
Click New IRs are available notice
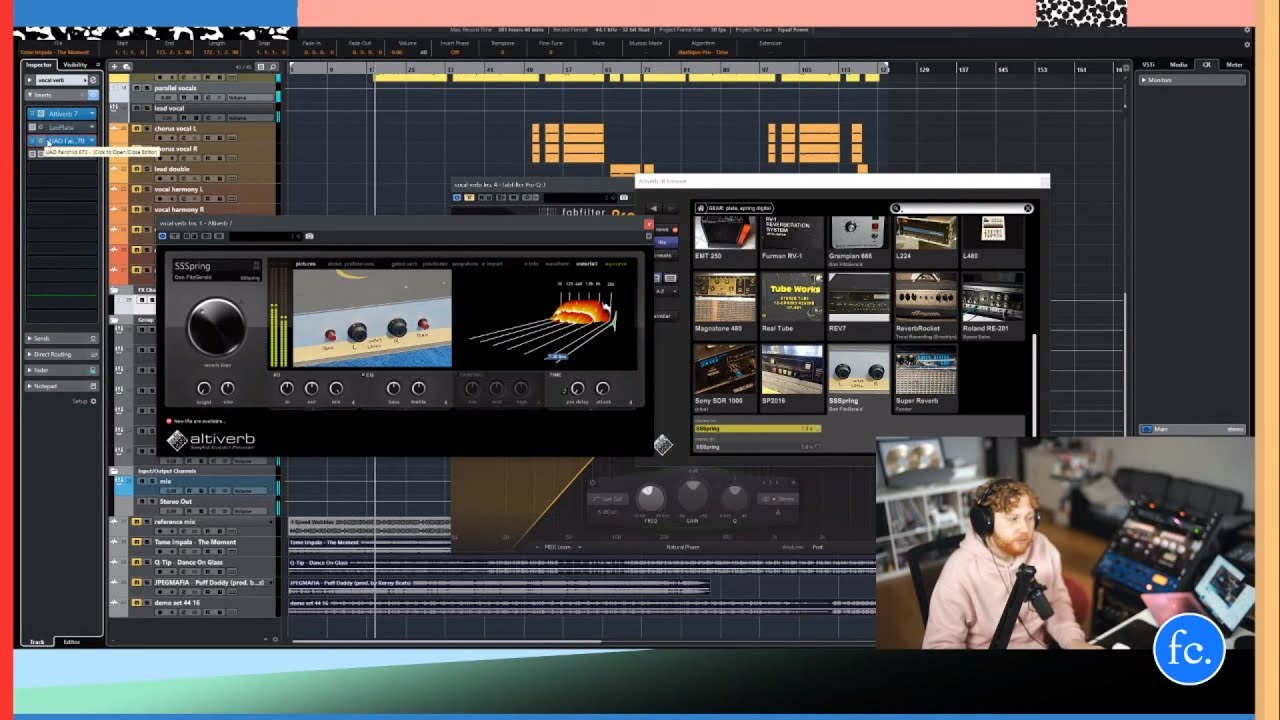[x=198, y=421]
